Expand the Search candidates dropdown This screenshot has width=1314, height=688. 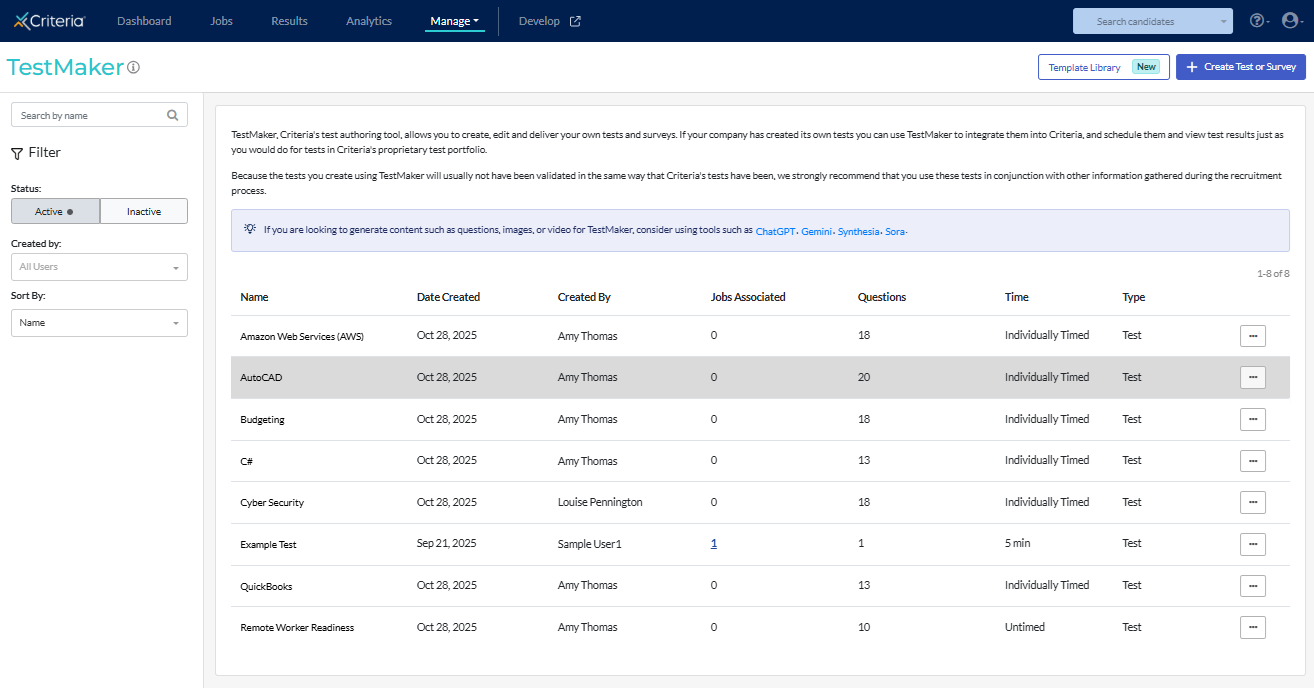(x=1224, y=21)
